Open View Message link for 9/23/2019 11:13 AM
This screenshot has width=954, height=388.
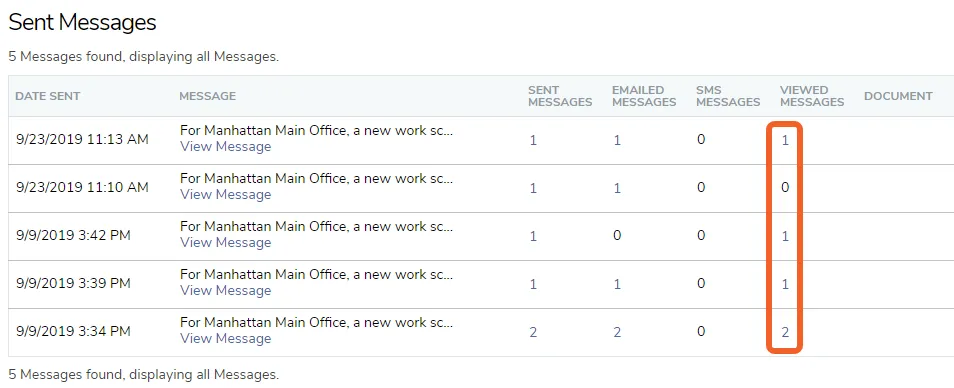pyautogui.click(x=225, y=147)
